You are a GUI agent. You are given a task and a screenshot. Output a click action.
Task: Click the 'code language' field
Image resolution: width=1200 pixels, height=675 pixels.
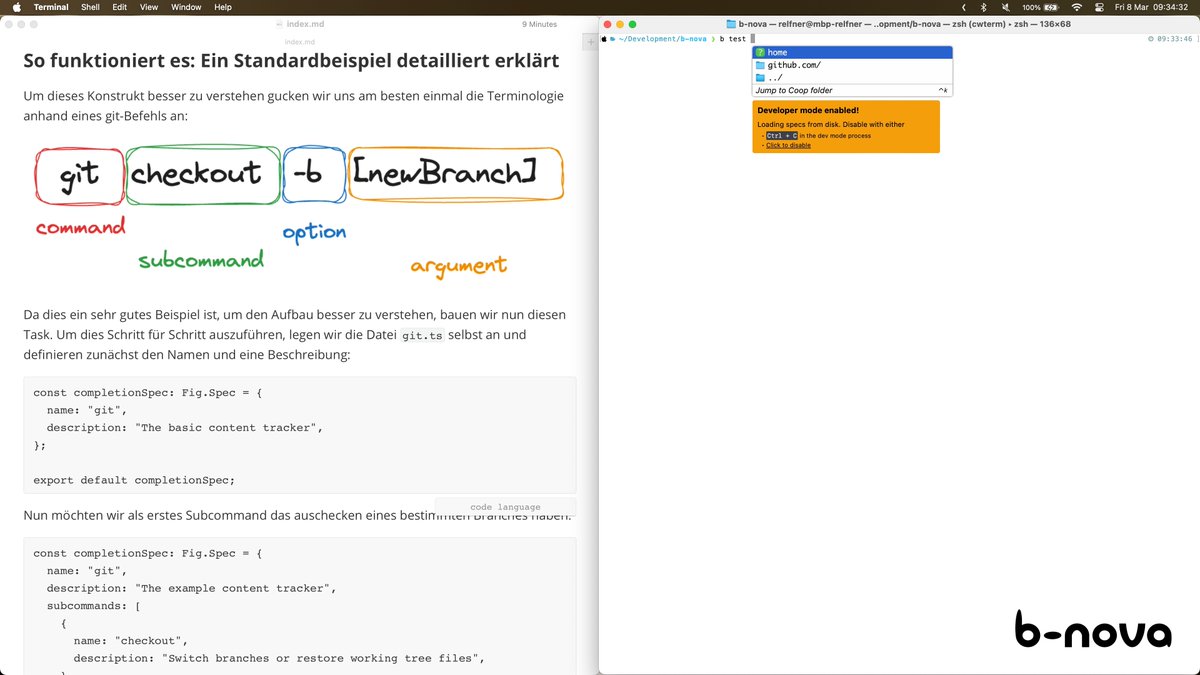505,507
